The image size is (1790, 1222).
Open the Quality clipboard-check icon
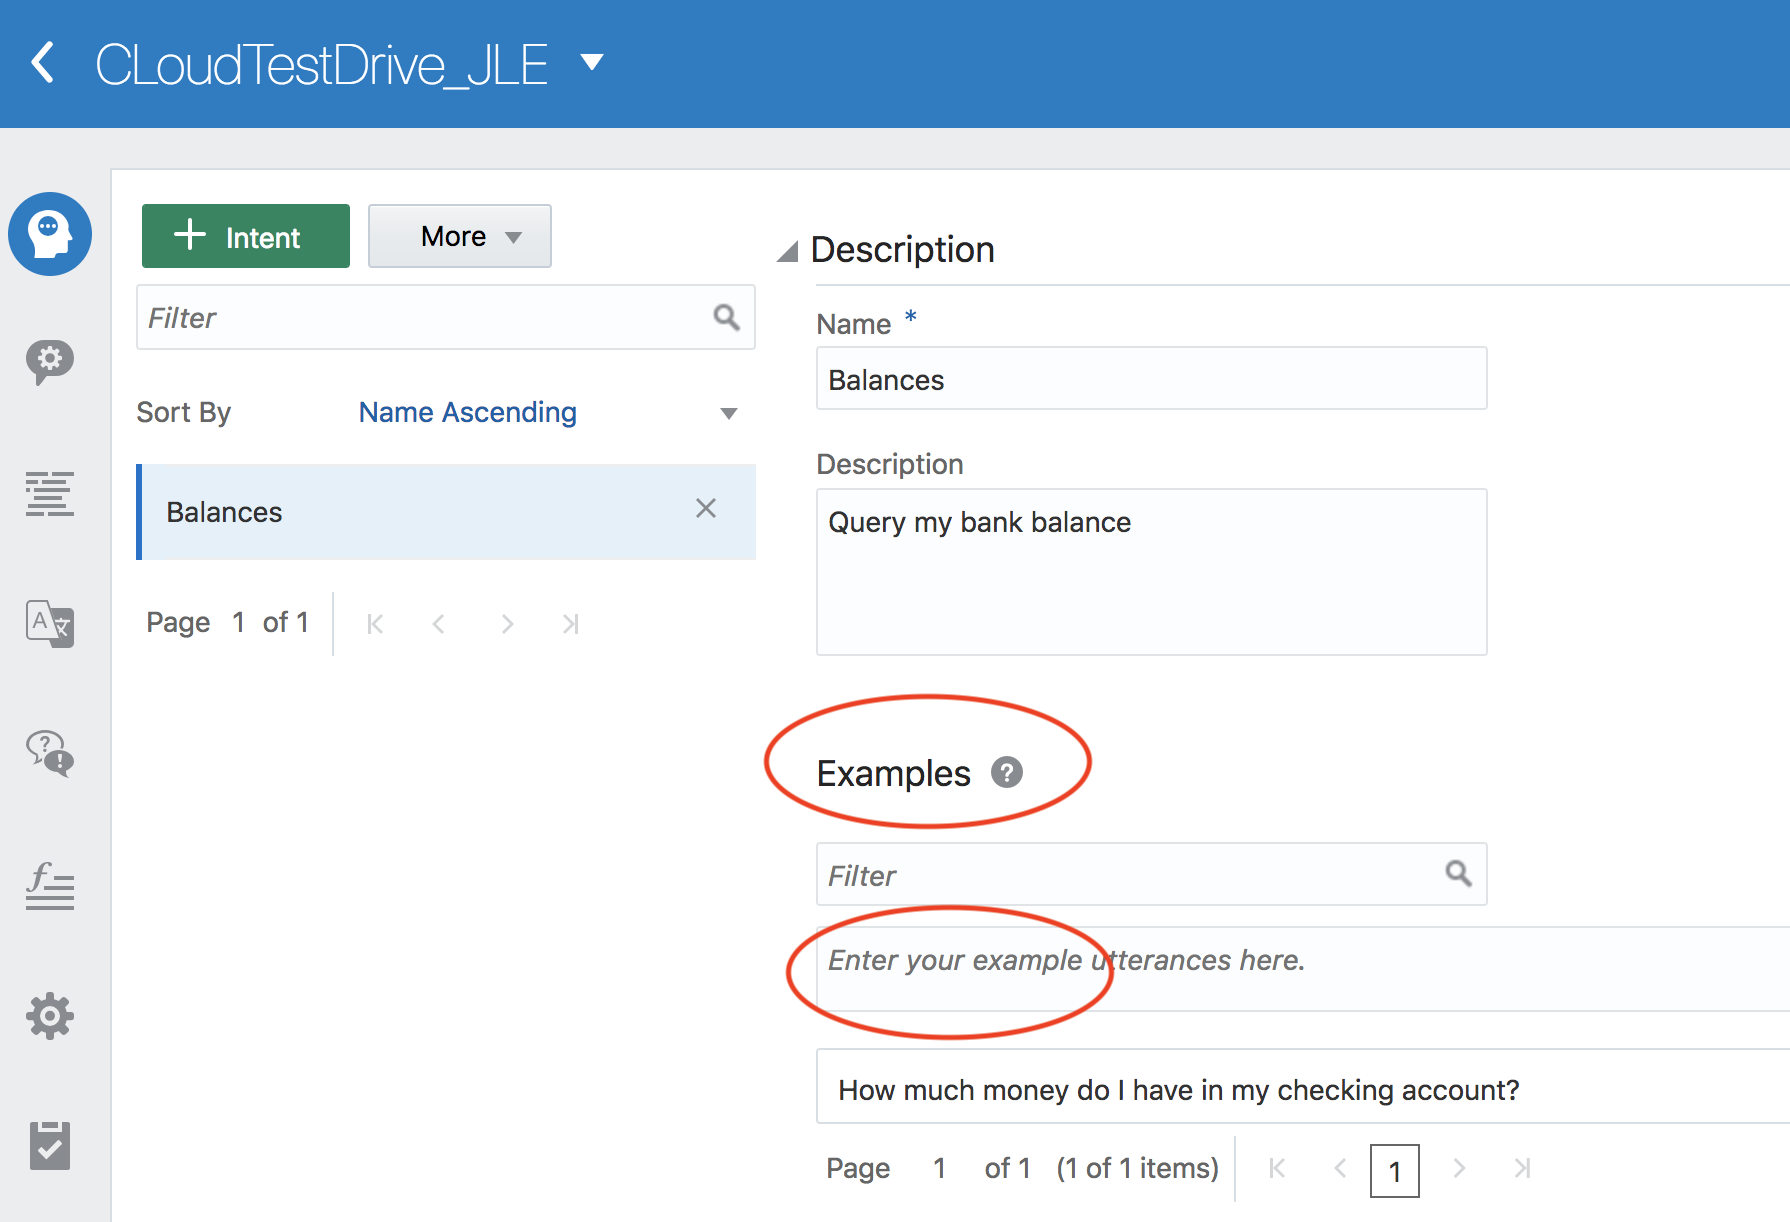(50, 1145)
